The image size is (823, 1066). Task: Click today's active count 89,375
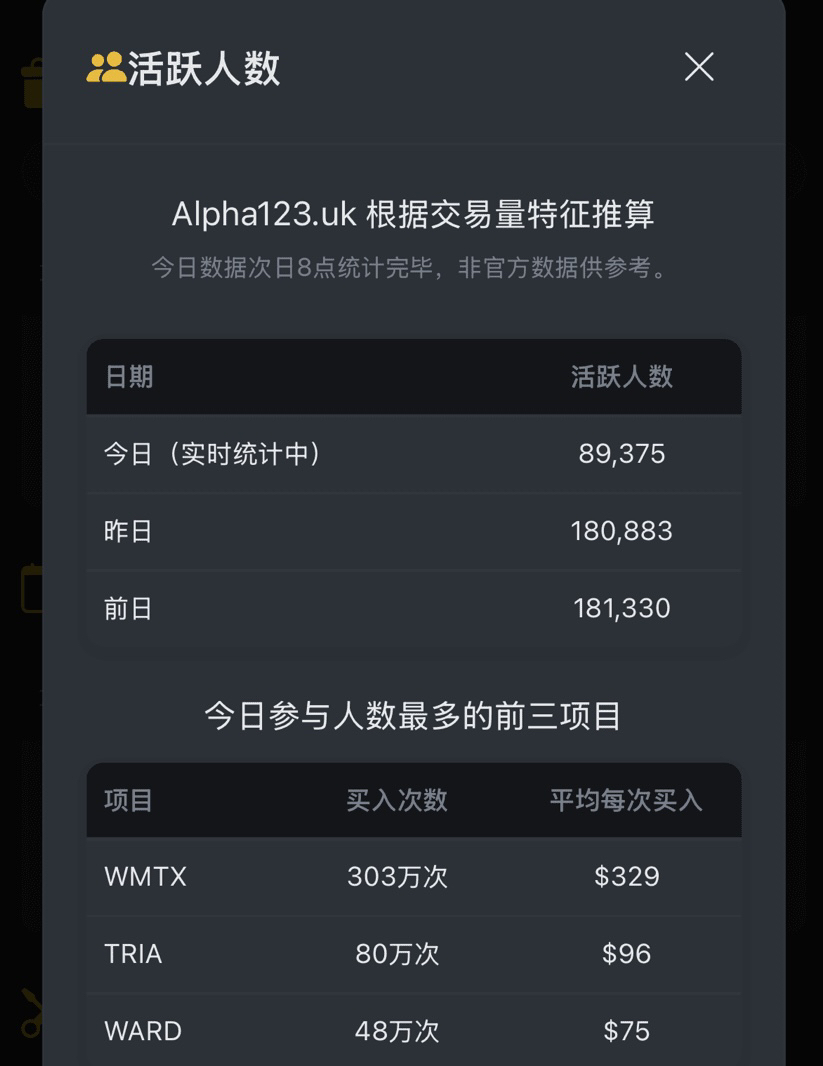(621, 454)
